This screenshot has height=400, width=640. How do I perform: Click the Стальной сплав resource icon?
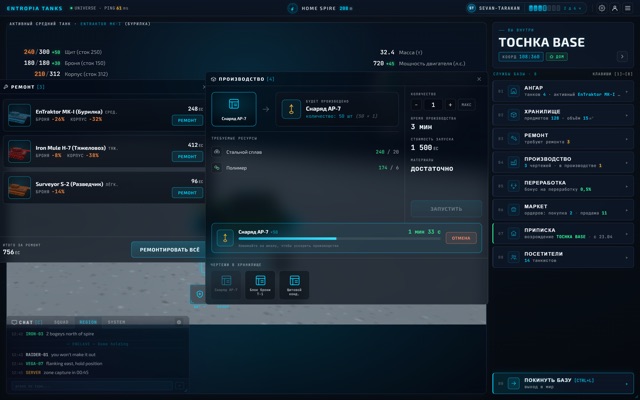point(217,152)
